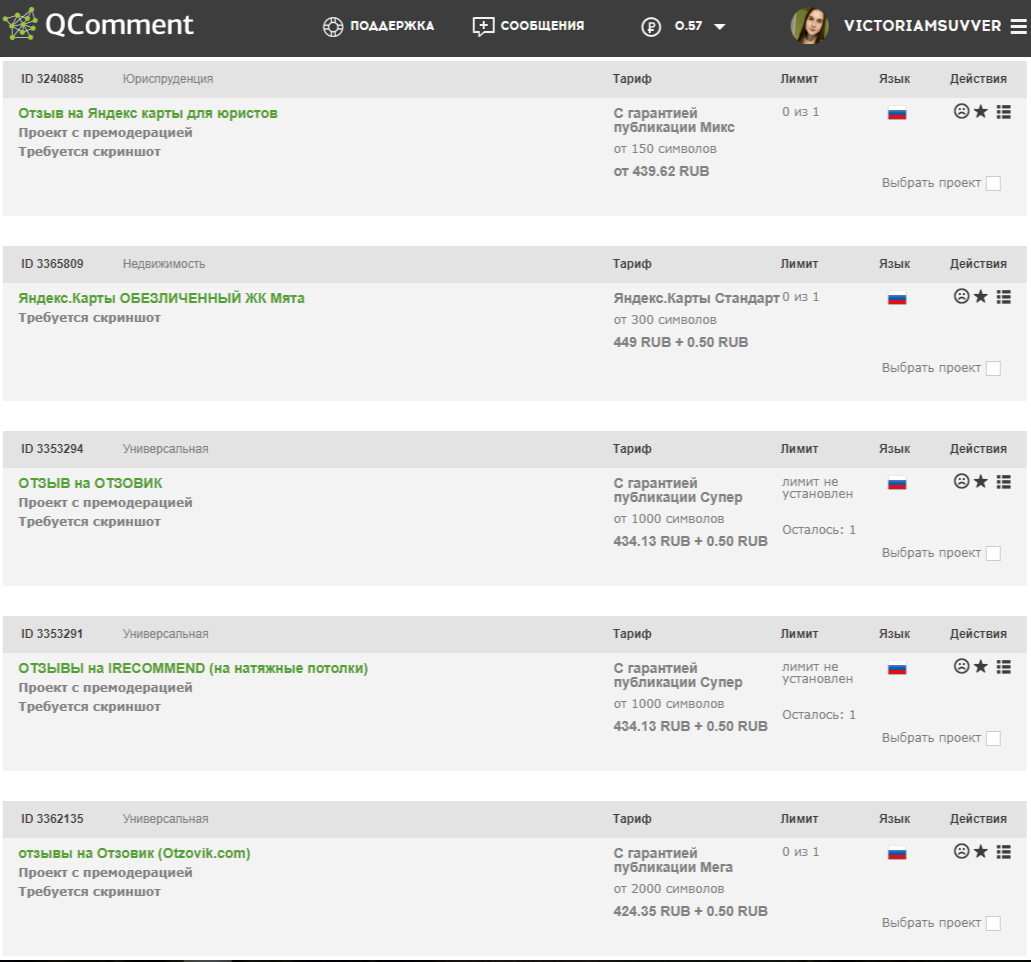The width and height of the screenshot is (1031, 962).
Task: Open the Поддержка support lifebuoy icon
Action: coord(333,27)
